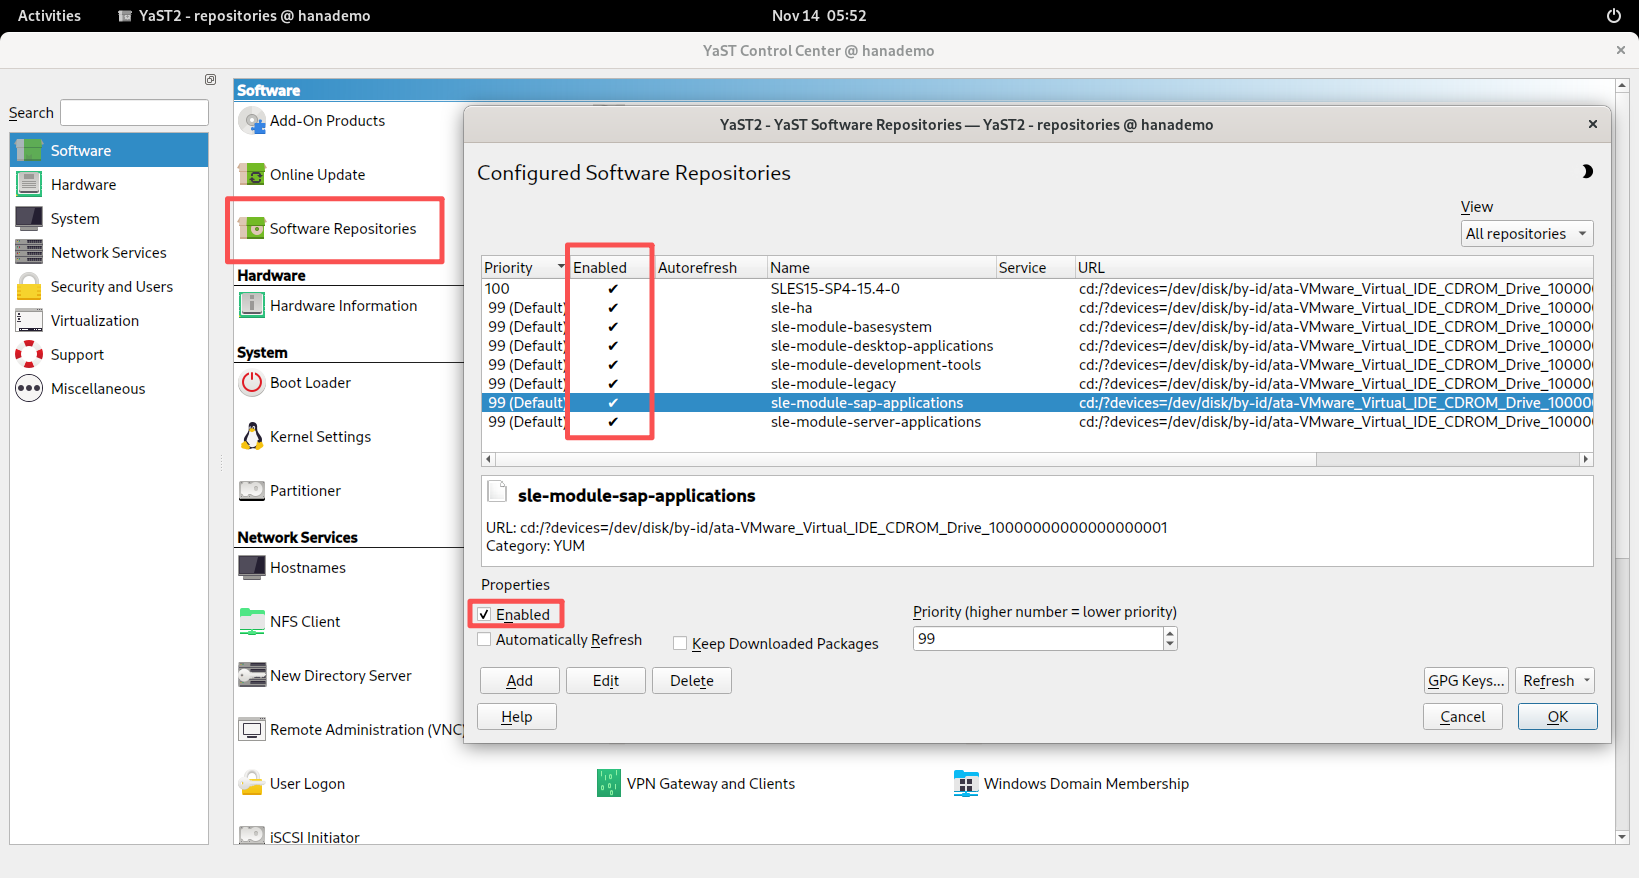Sort by Name column header
This screenshot has width=1639, height=878.
[880, 268]
